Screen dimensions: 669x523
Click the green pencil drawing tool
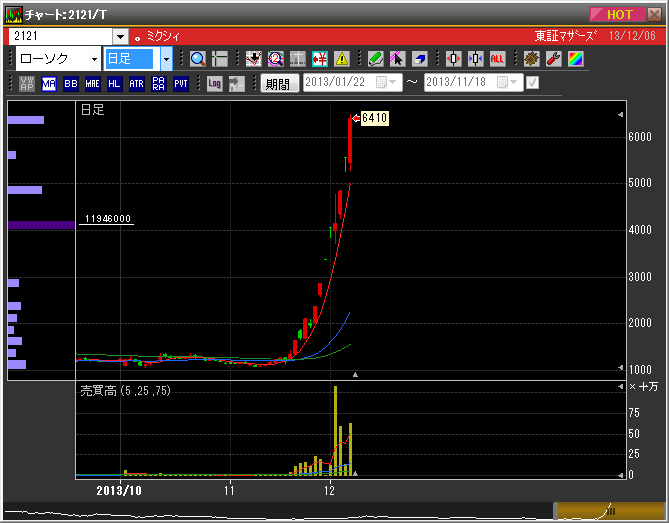click(x=375, y=59)
